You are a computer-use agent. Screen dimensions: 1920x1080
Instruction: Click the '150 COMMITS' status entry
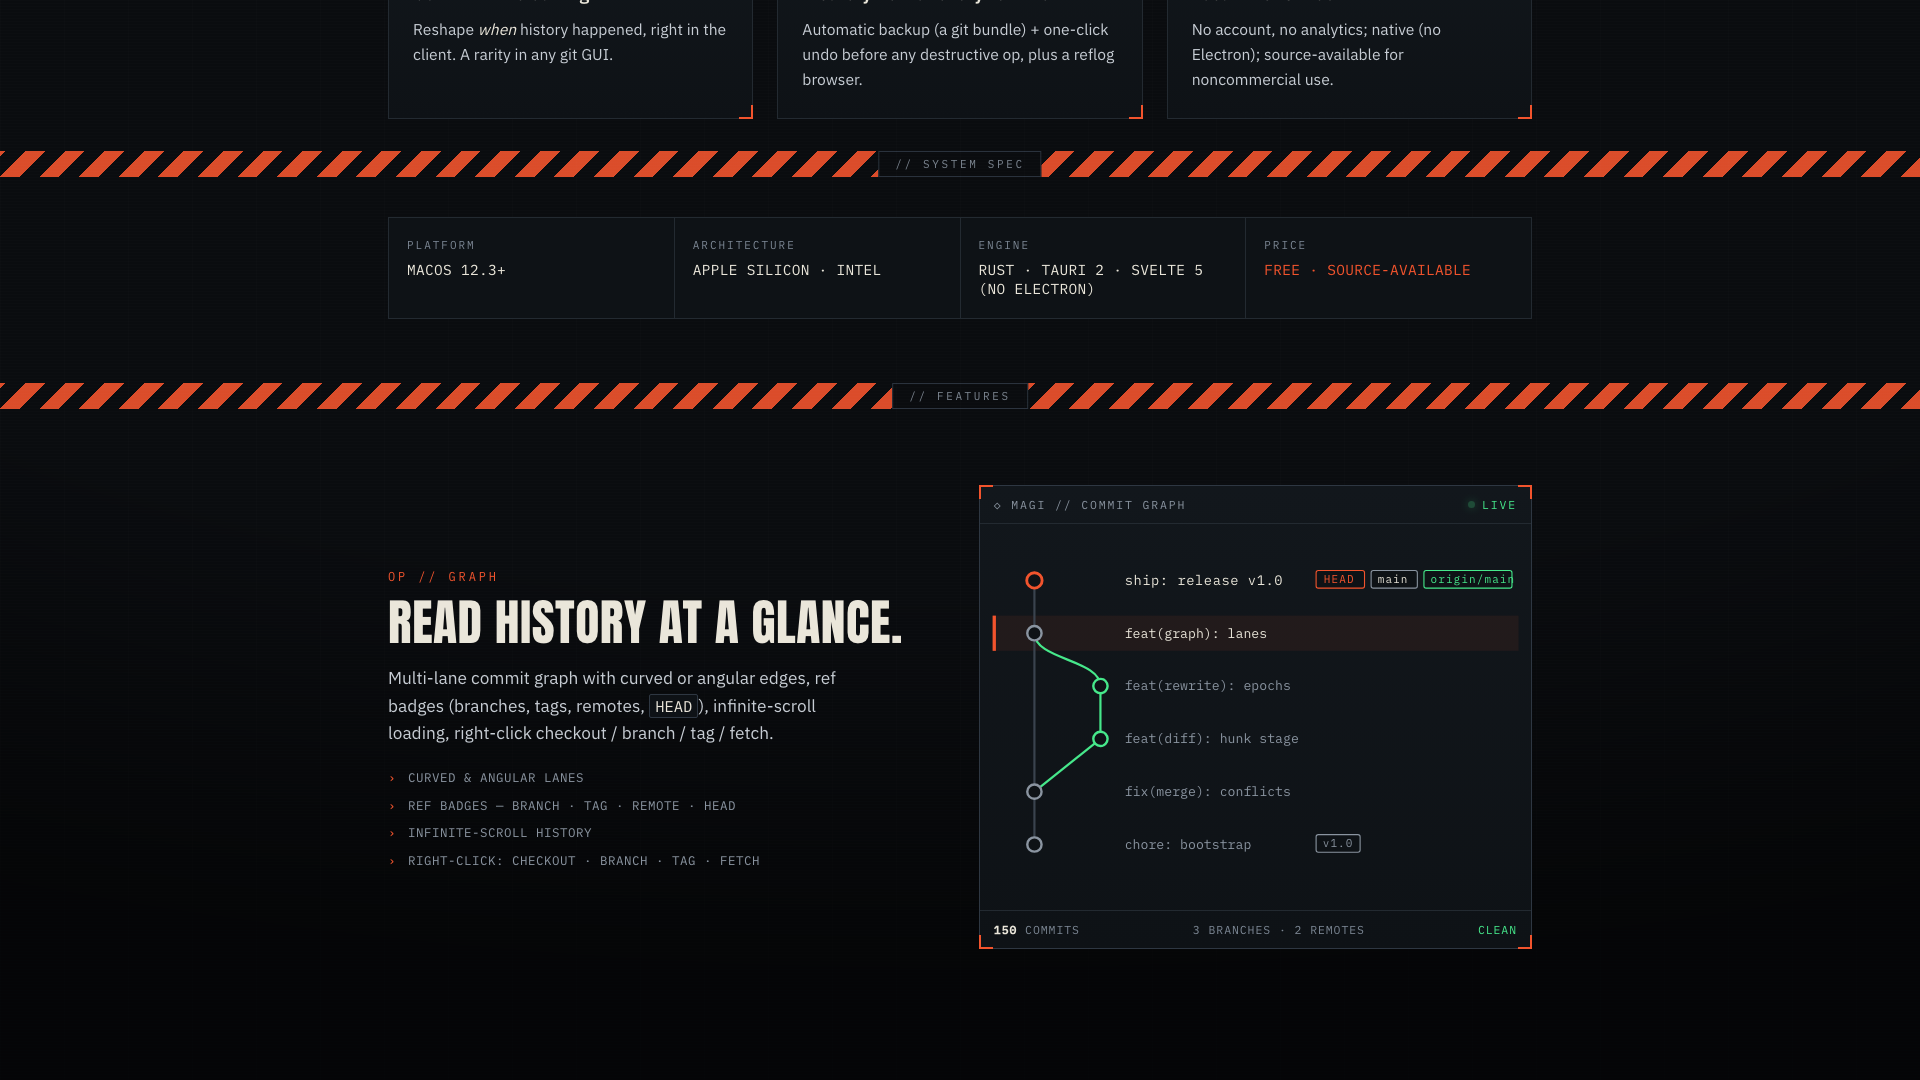(1036, 931)
